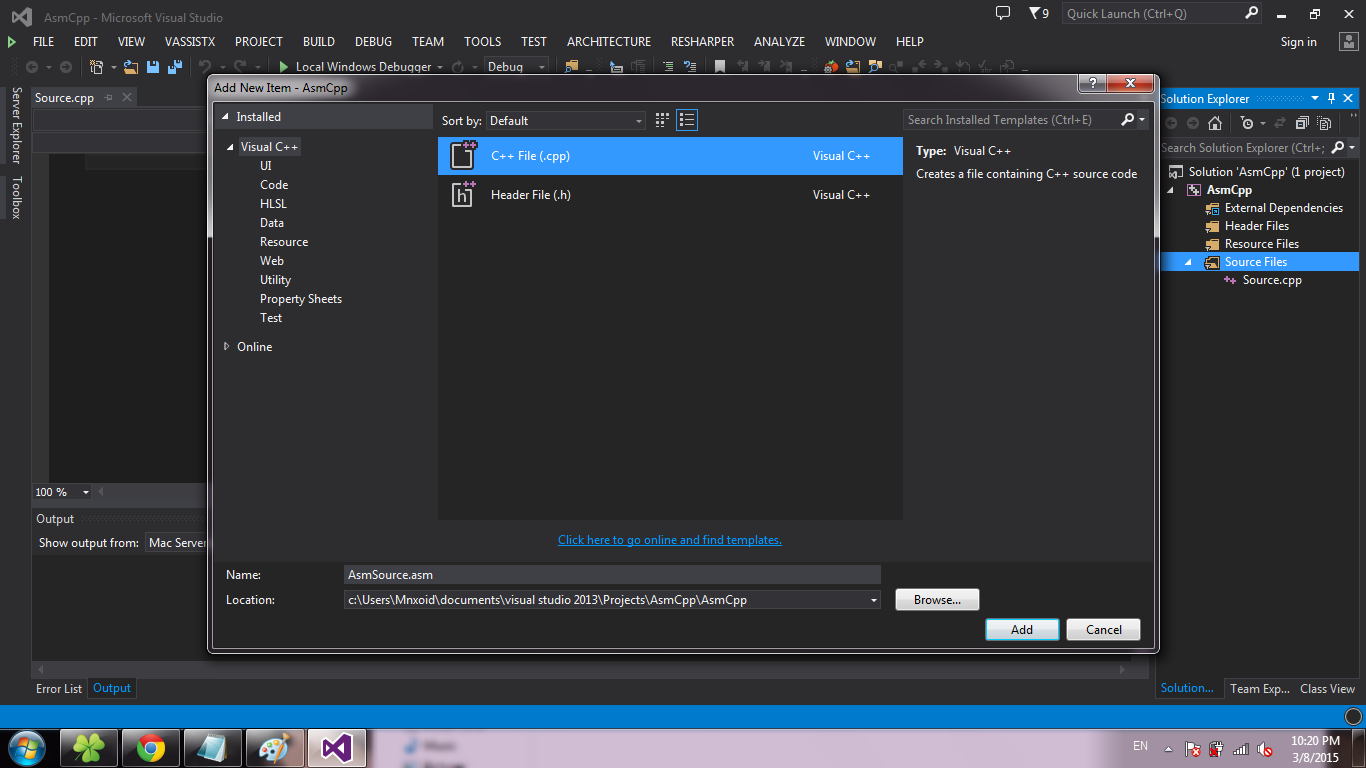Collapse the Installed templates section
Screen dimensions: 1366x768
pyautogui.click(x=226, y=117)
